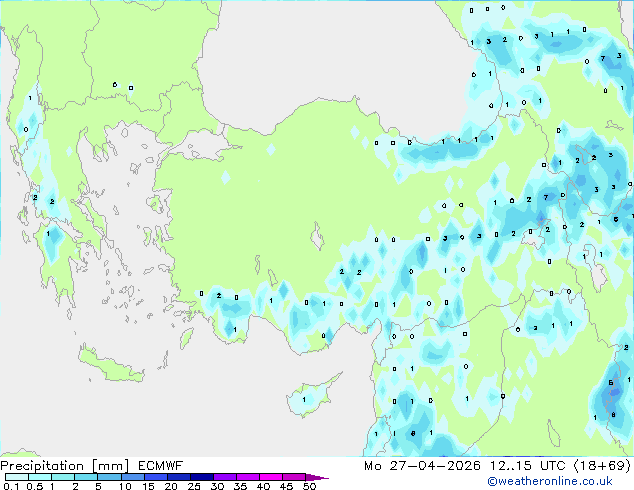Select the 40–45 mm bright pink swatch

point(271,477)
